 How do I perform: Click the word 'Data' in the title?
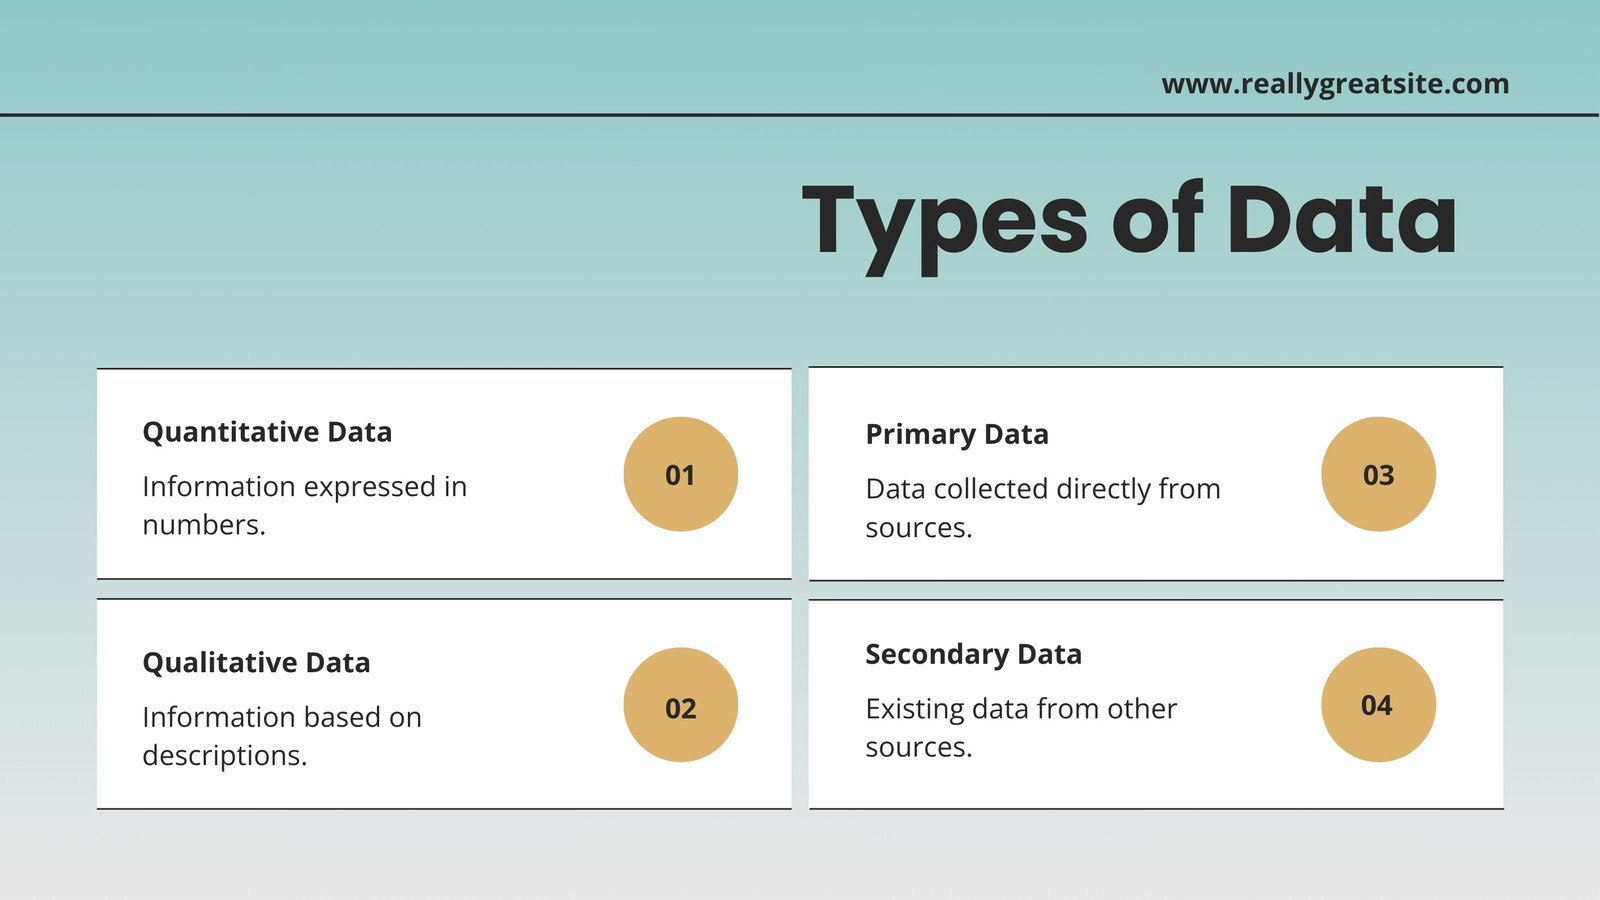click(x=1341, y=219)
